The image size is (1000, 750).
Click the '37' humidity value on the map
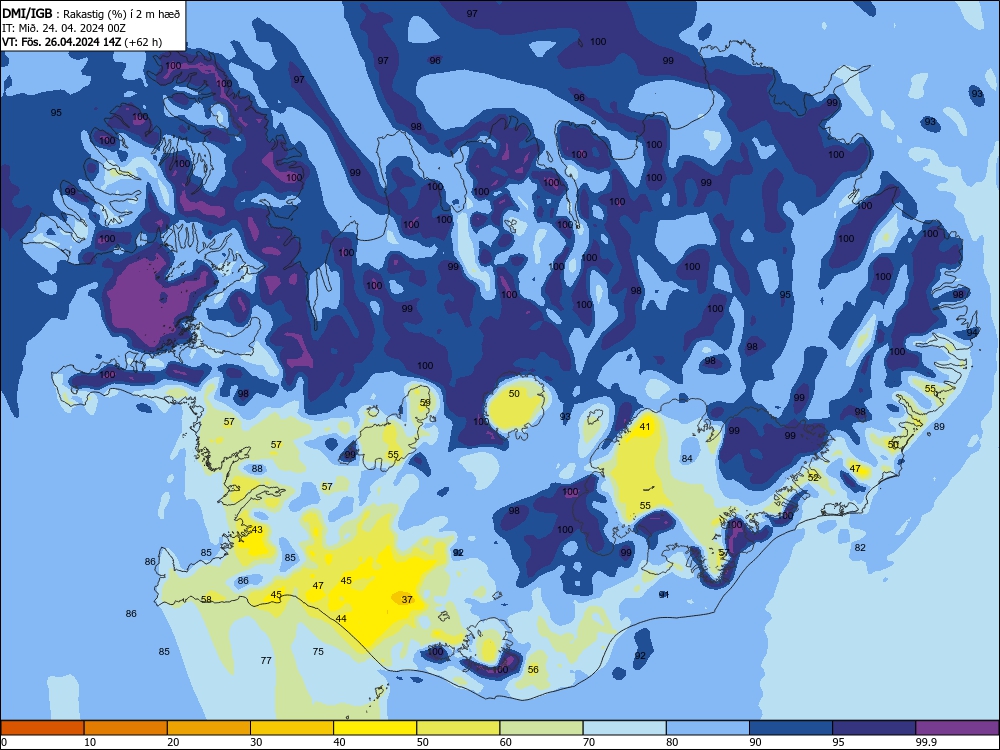pos(407,599)
